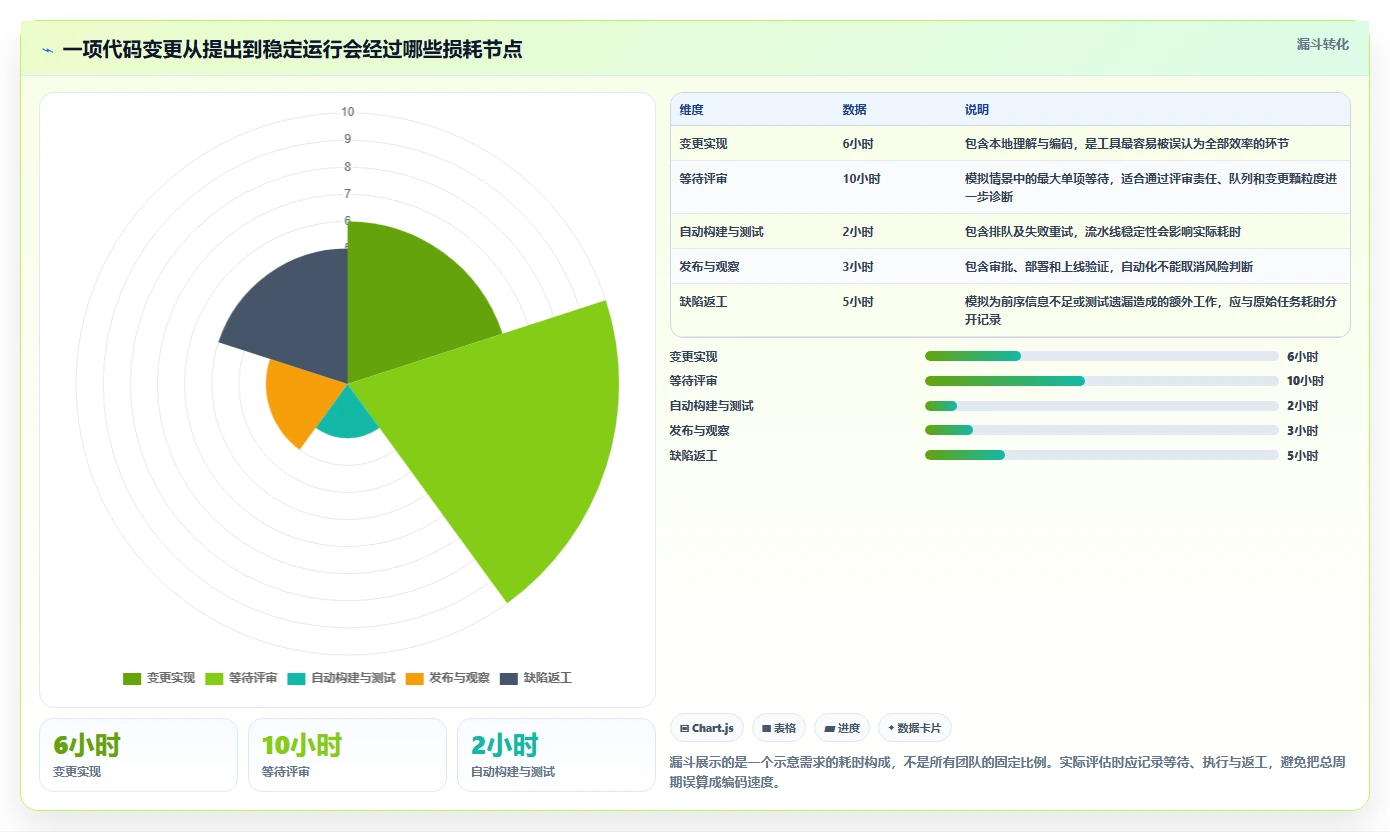Click the 6小时 value in the table
Image resolution: width=1390 pixels, height=832 pixels.
[857, 144]
